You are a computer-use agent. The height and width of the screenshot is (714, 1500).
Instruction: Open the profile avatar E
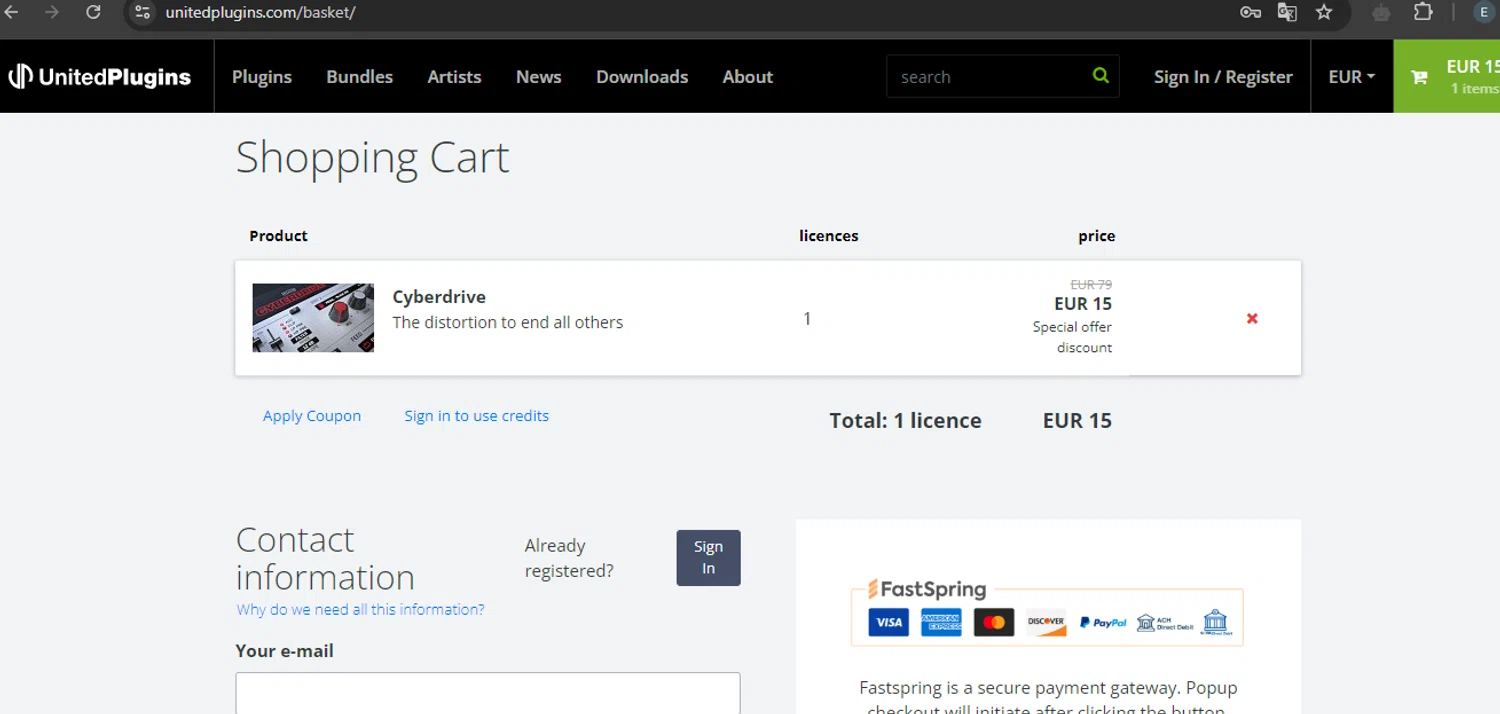click(1484, 12)
